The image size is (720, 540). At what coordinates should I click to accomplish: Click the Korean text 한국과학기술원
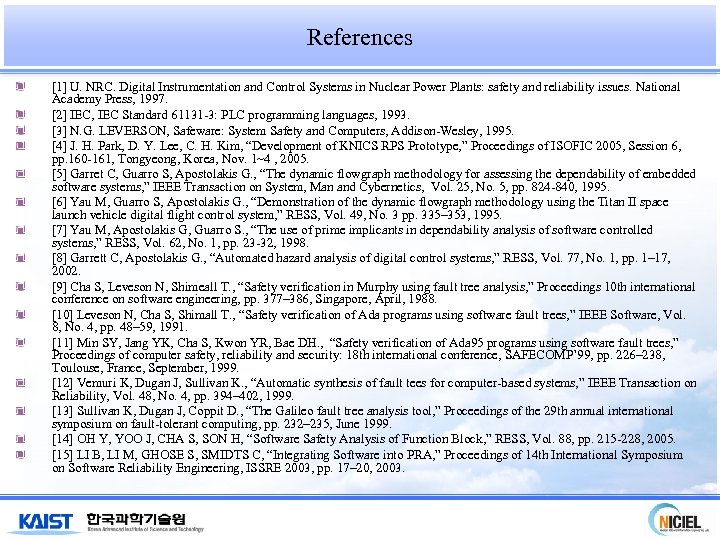[136, 519]
